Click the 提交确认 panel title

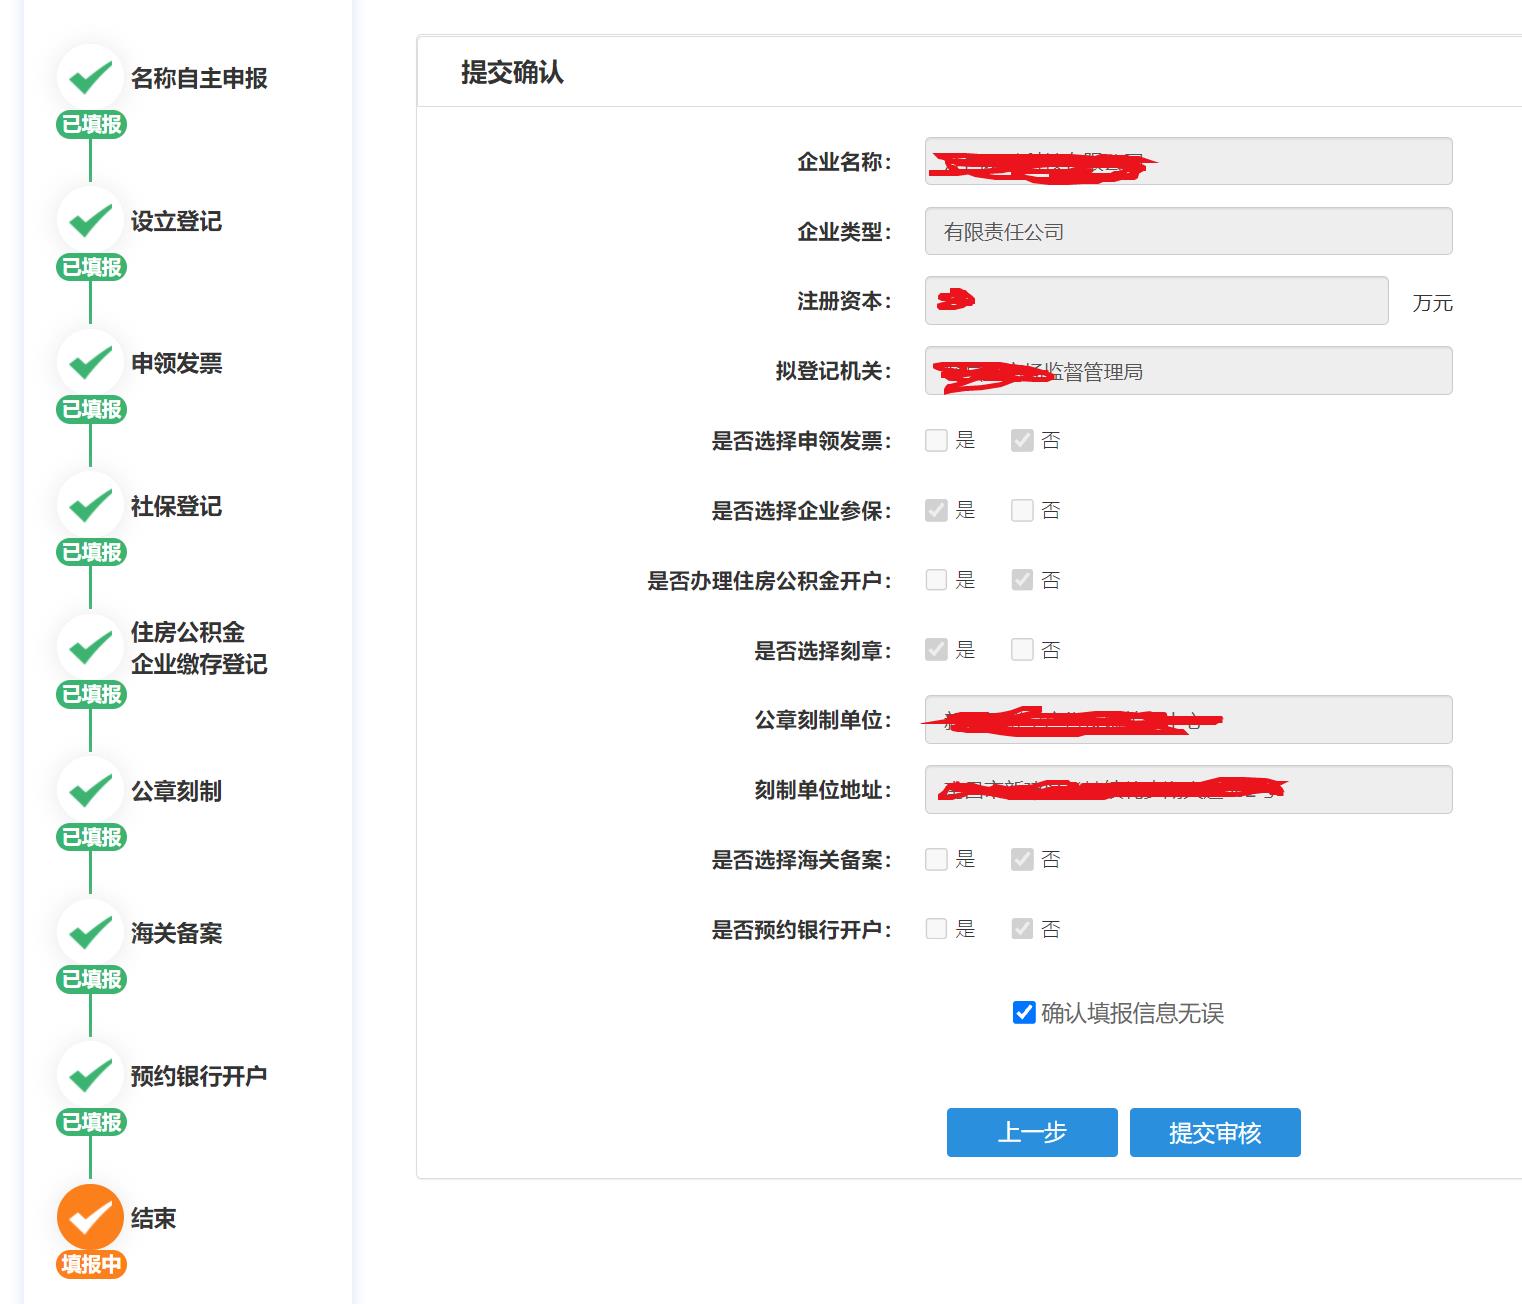510,73
